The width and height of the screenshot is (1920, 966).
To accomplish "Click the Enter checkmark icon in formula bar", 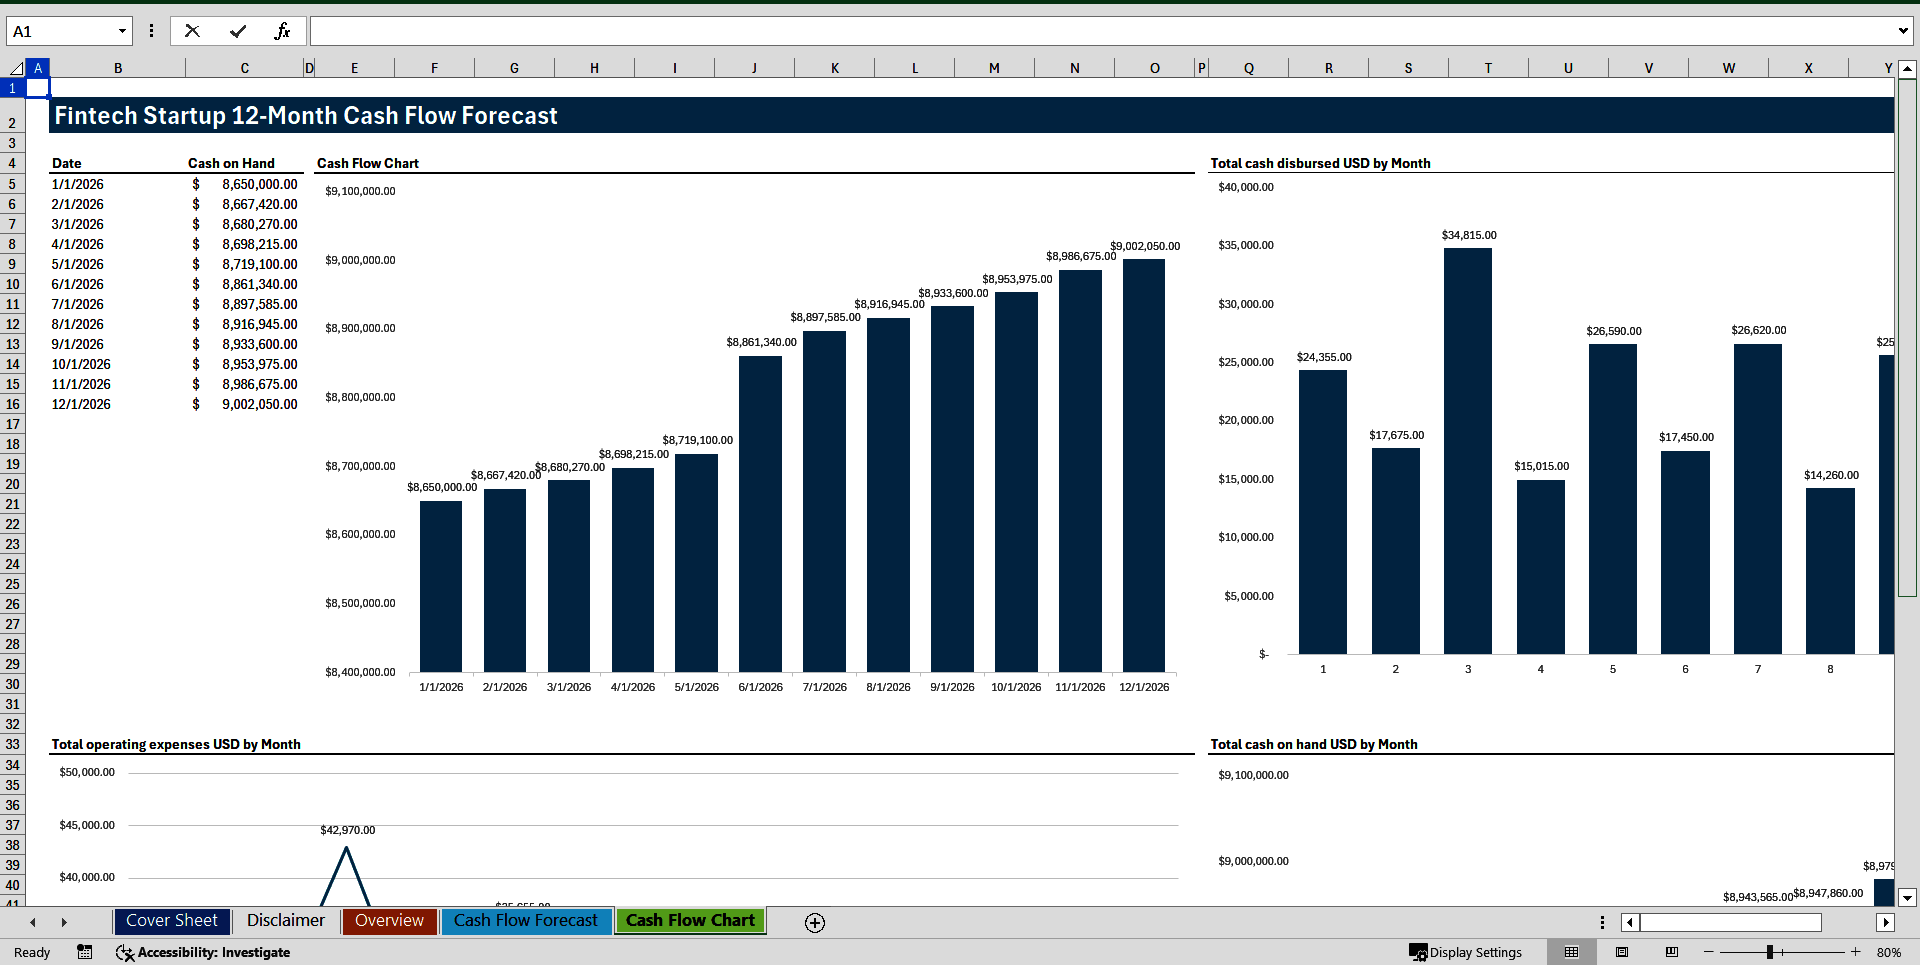I will click(238, 30).
